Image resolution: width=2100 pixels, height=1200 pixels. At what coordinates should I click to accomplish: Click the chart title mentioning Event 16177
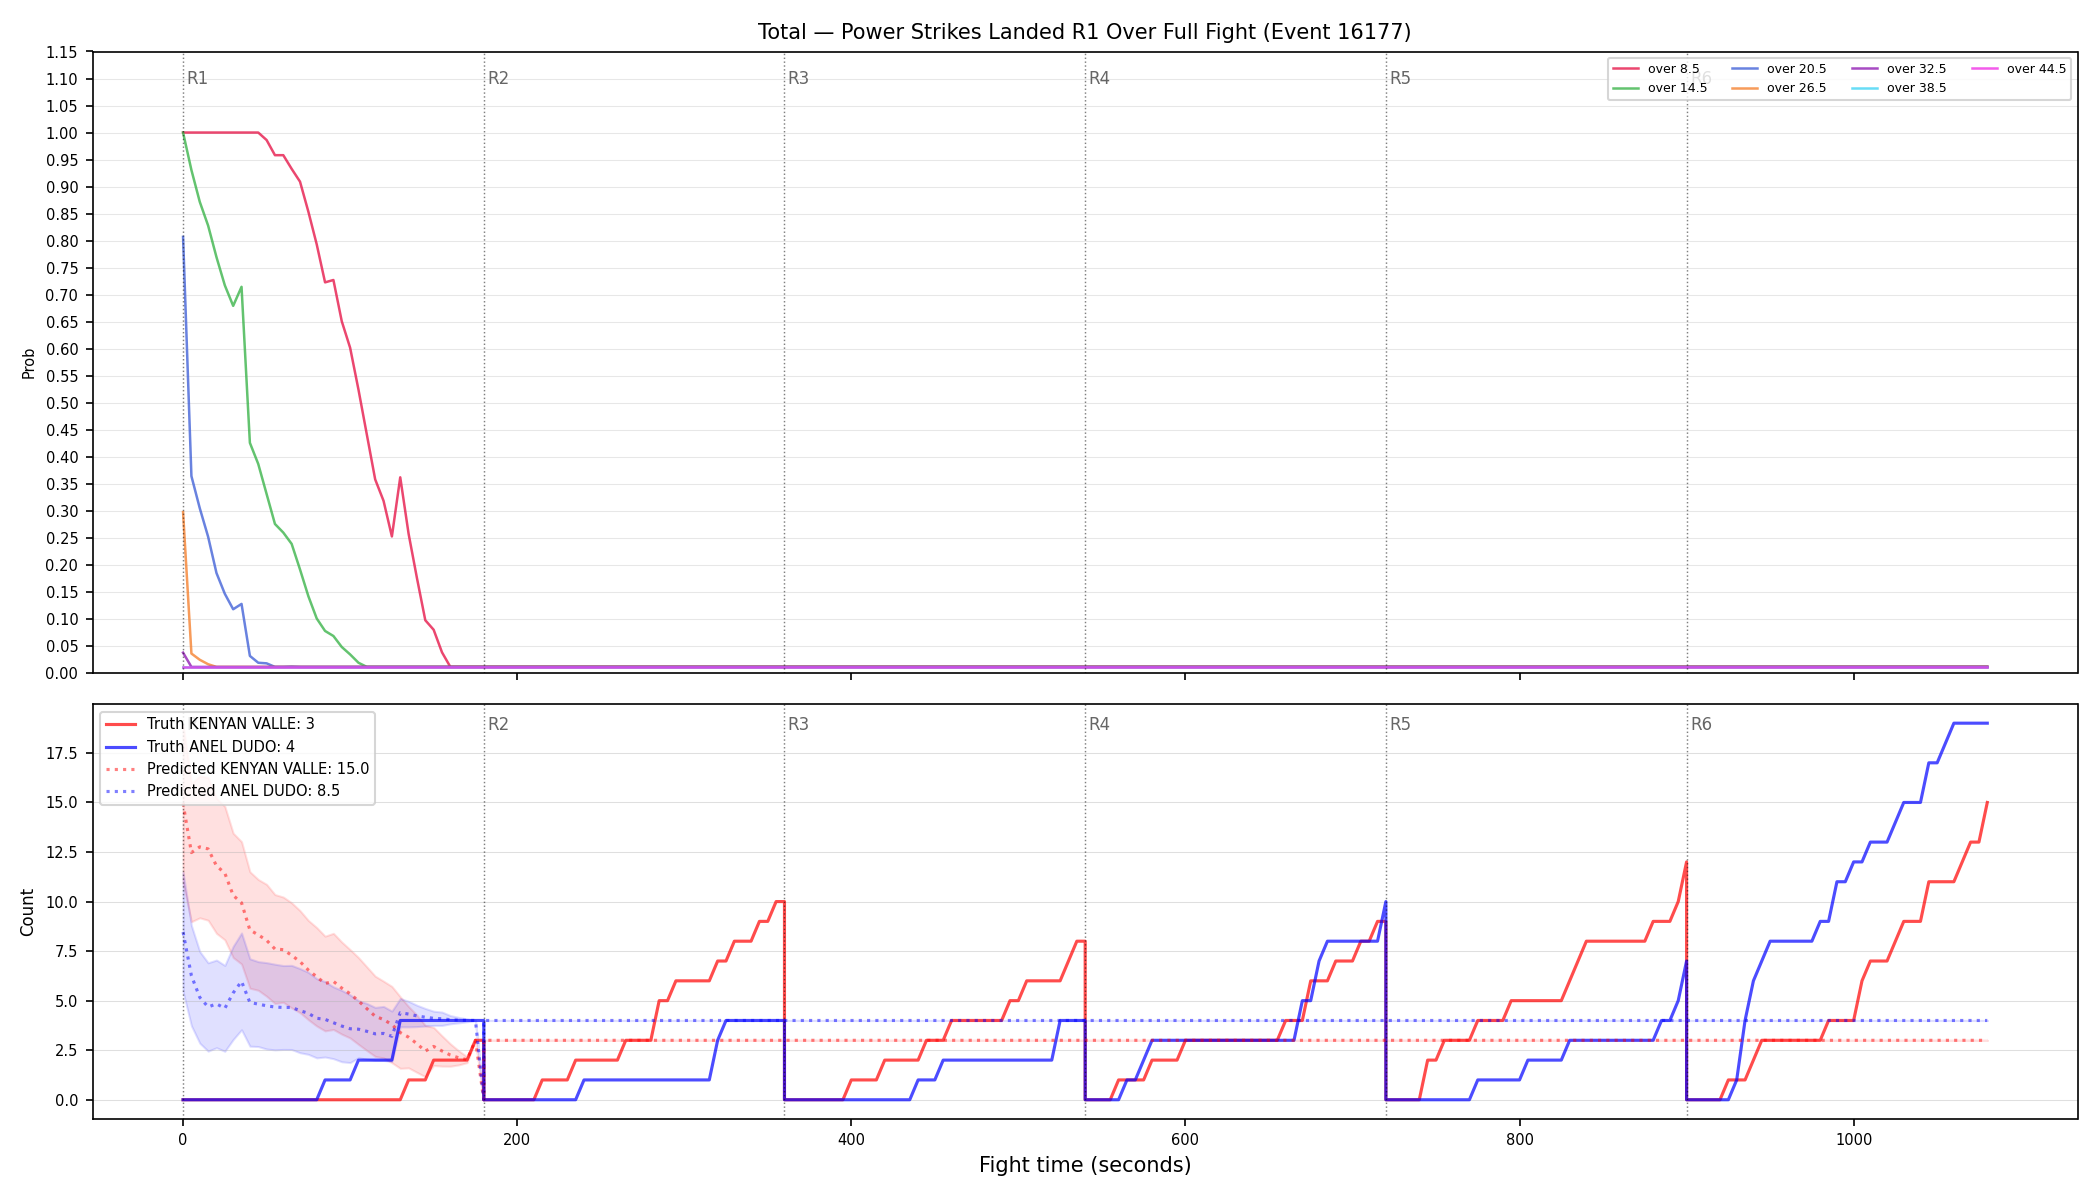point(1084,32)
